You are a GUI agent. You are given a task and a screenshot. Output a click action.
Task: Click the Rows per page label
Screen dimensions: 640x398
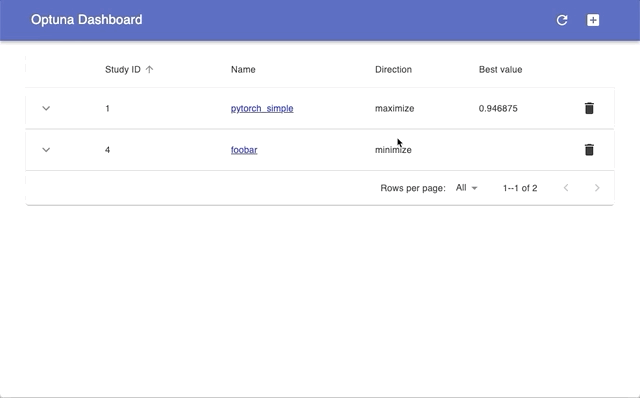tap(413, 188)
